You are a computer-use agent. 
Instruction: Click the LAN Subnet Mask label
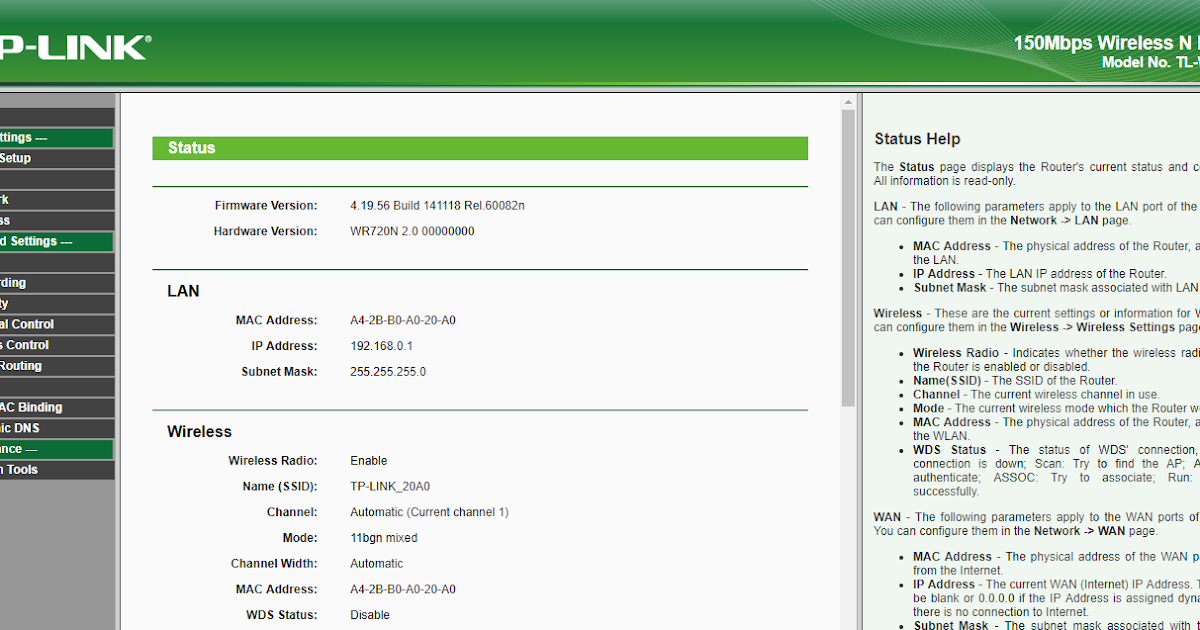pos(279,372)
